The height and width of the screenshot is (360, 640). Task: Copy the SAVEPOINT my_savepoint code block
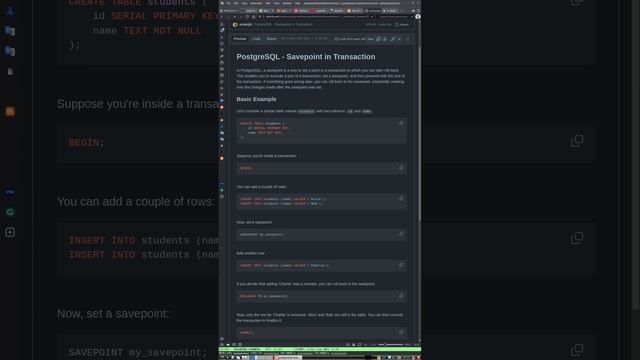(x=401, y=234)
